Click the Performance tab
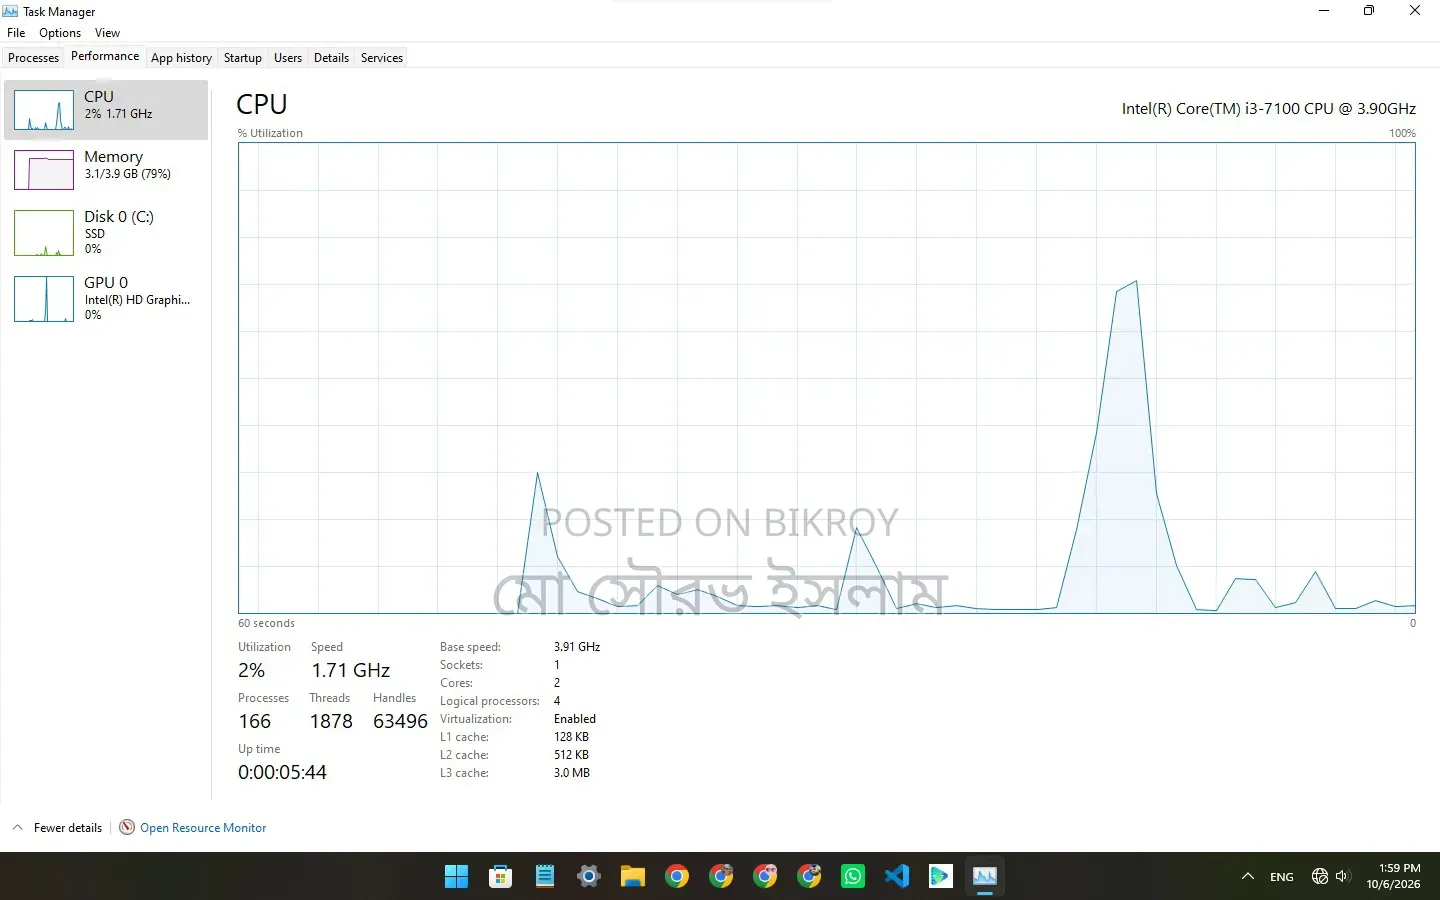 105,56
